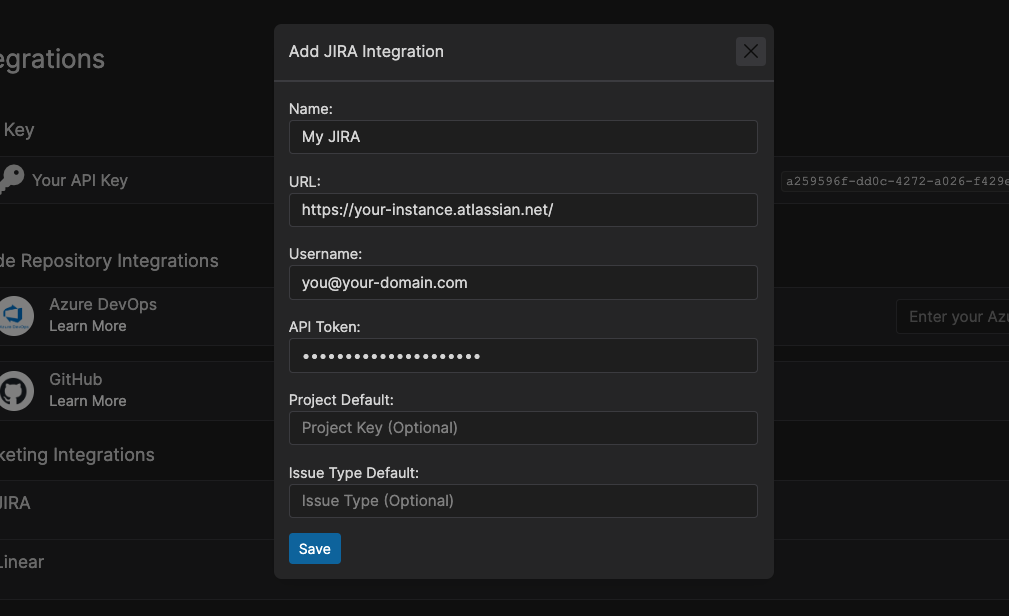Open Learn More under Azure DevOps

[88, 326]
